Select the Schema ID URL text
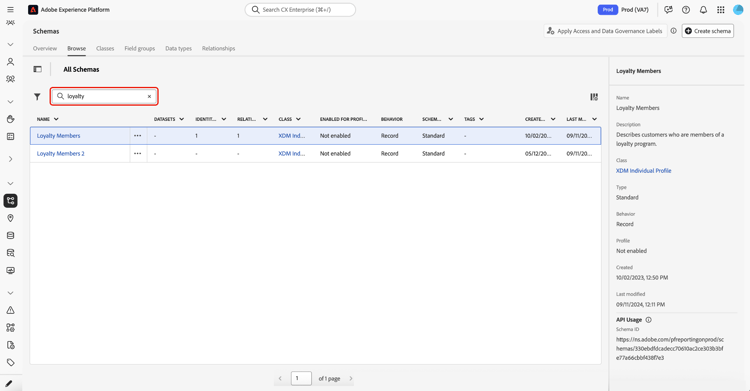Viewport: 750px width, 391px height. pos(670,348)
